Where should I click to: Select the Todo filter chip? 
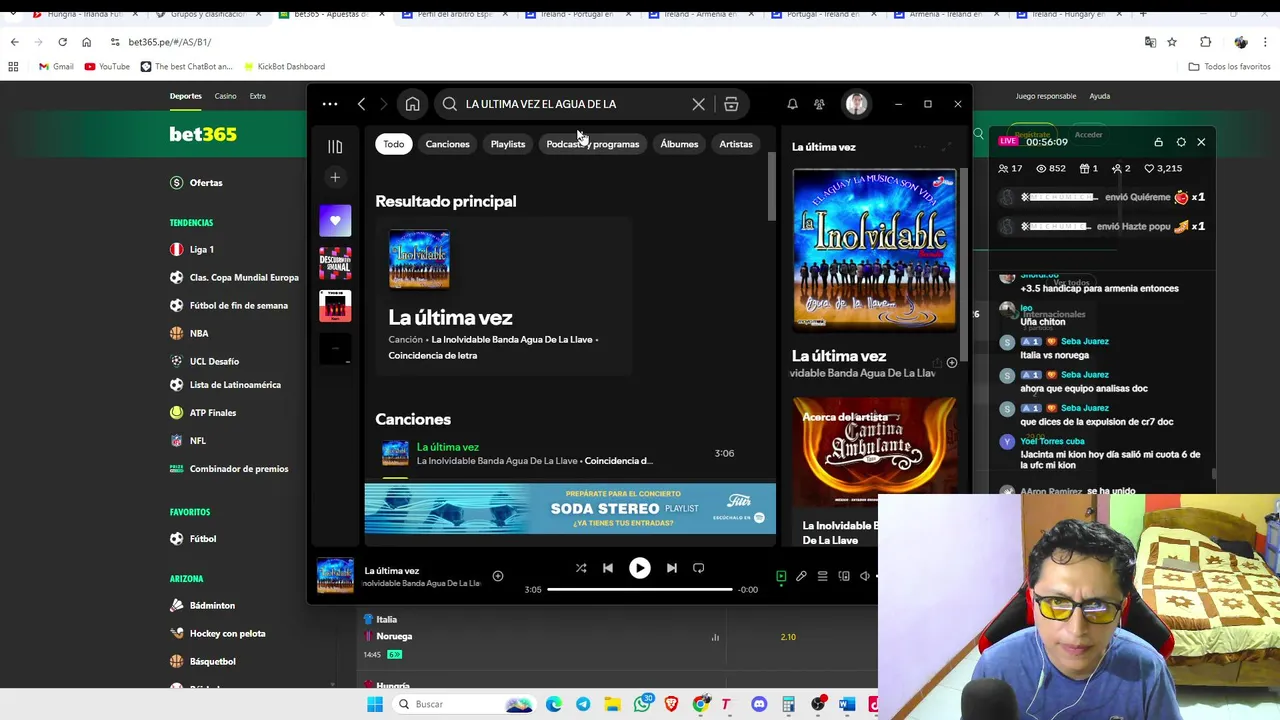[394, 144]
